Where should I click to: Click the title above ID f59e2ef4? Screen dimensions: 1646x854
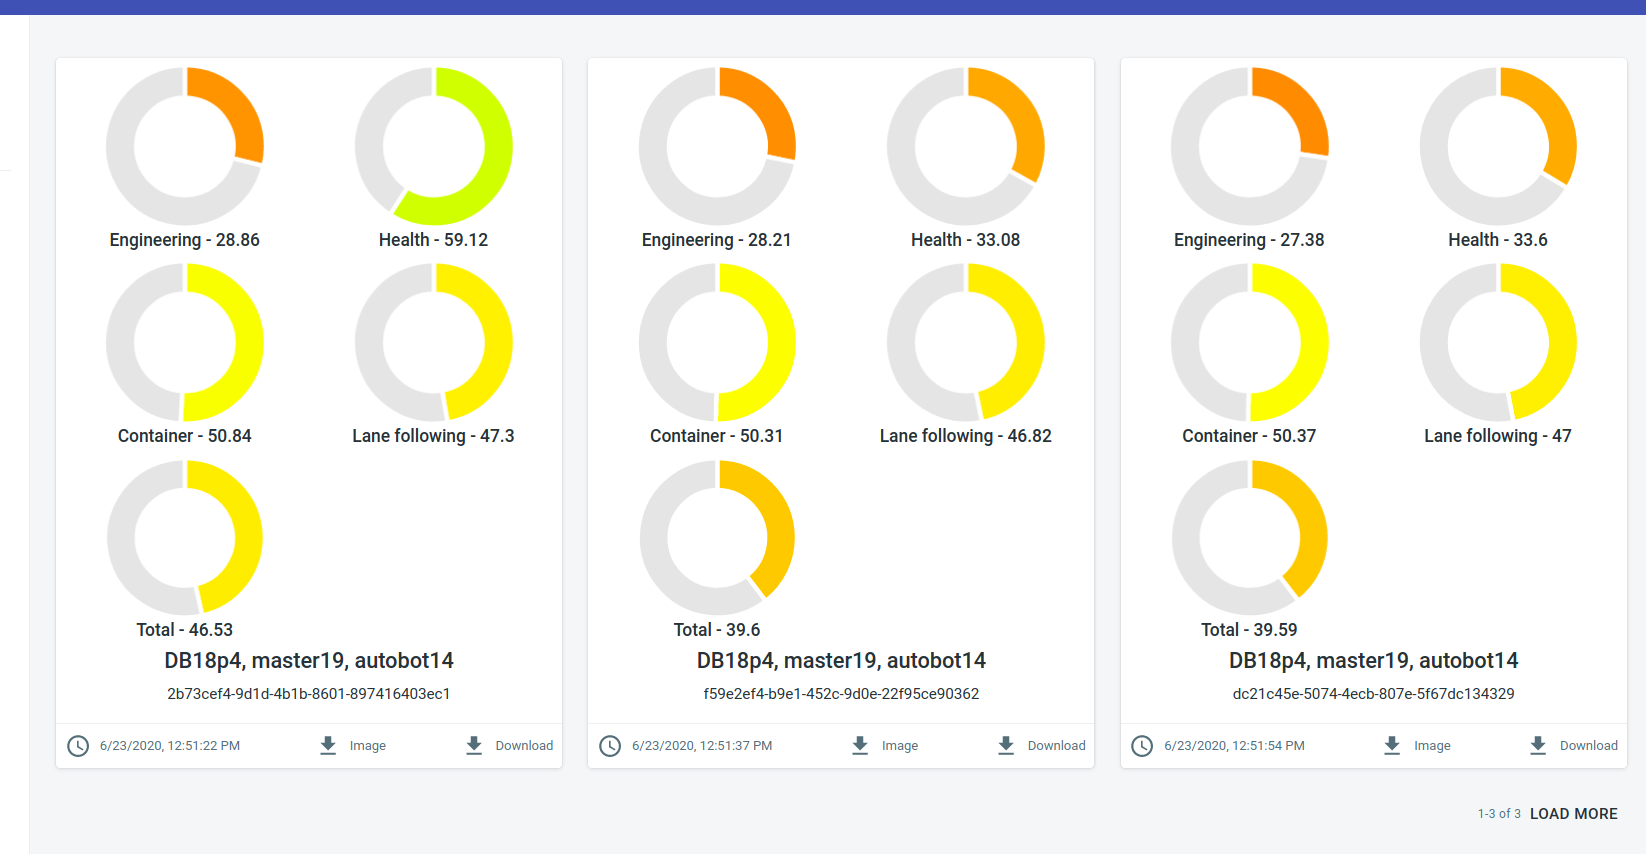pyautogui.click(x=841, y=661)
